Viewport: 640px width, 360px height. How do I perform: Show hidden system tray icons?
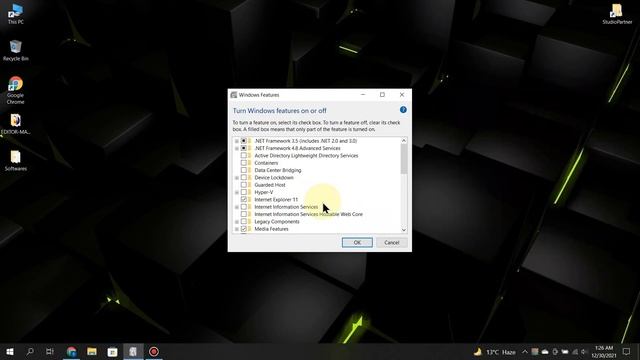point(525,352)
